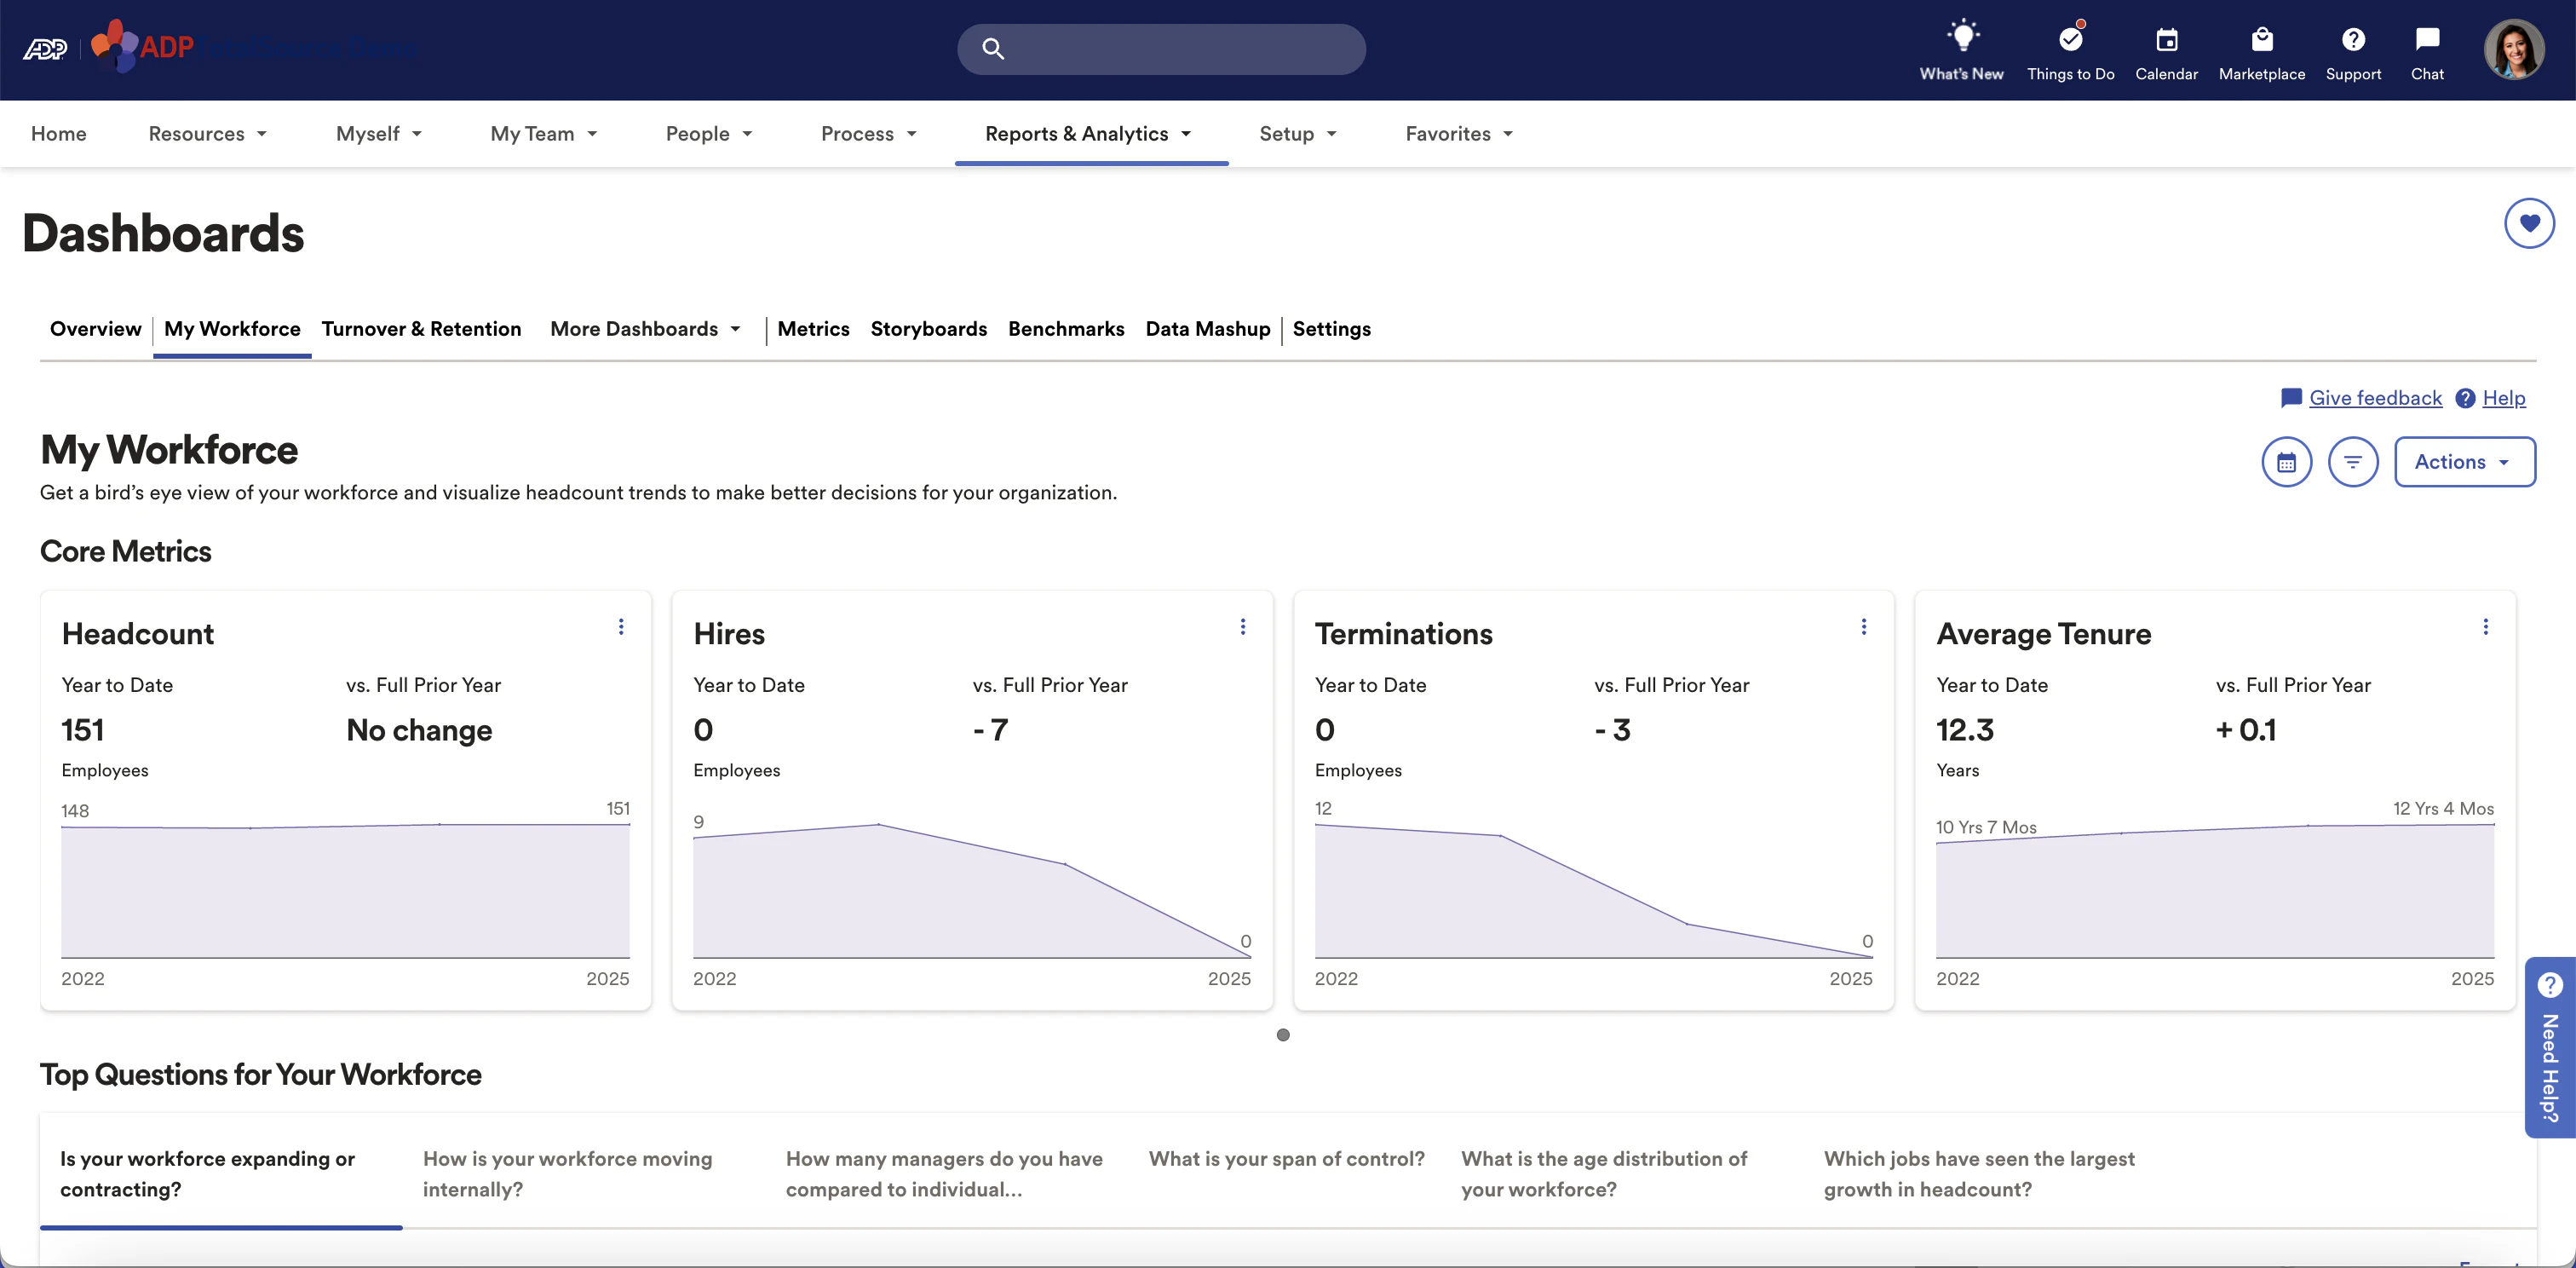Open the date range calendar icon near Actions

pos(2287,461)
